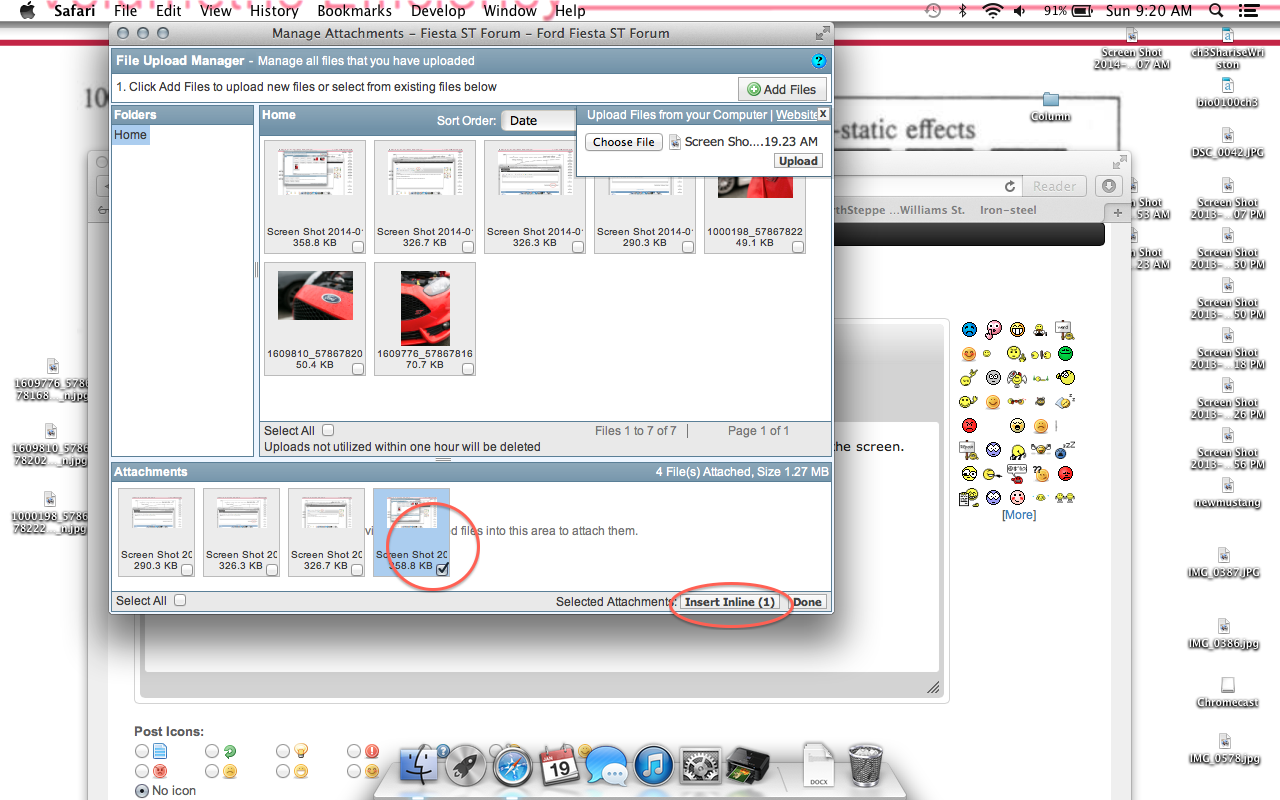Viewport: 1280px width, 800px height.
Task: Open the Apple menu
Action: tap(27, 11)
